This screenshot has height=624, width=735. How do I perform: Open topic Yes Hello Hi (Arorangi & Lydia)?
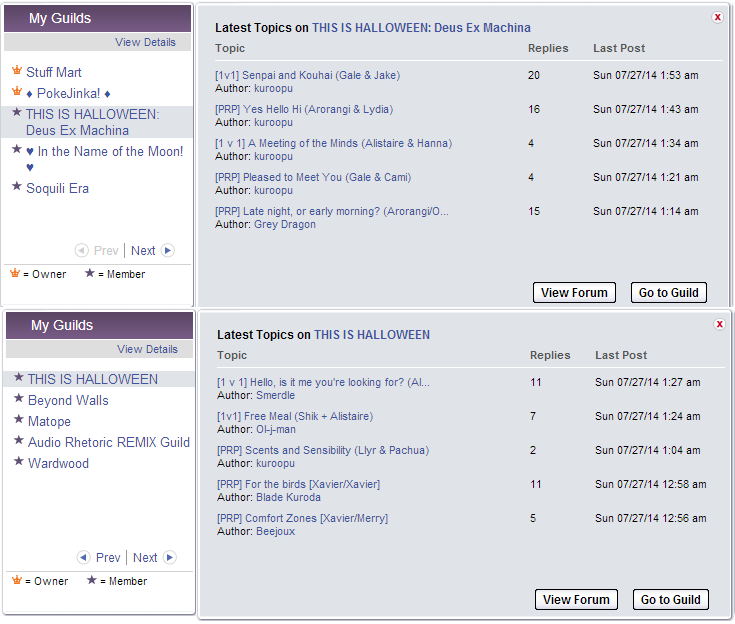tap(304, 110)
